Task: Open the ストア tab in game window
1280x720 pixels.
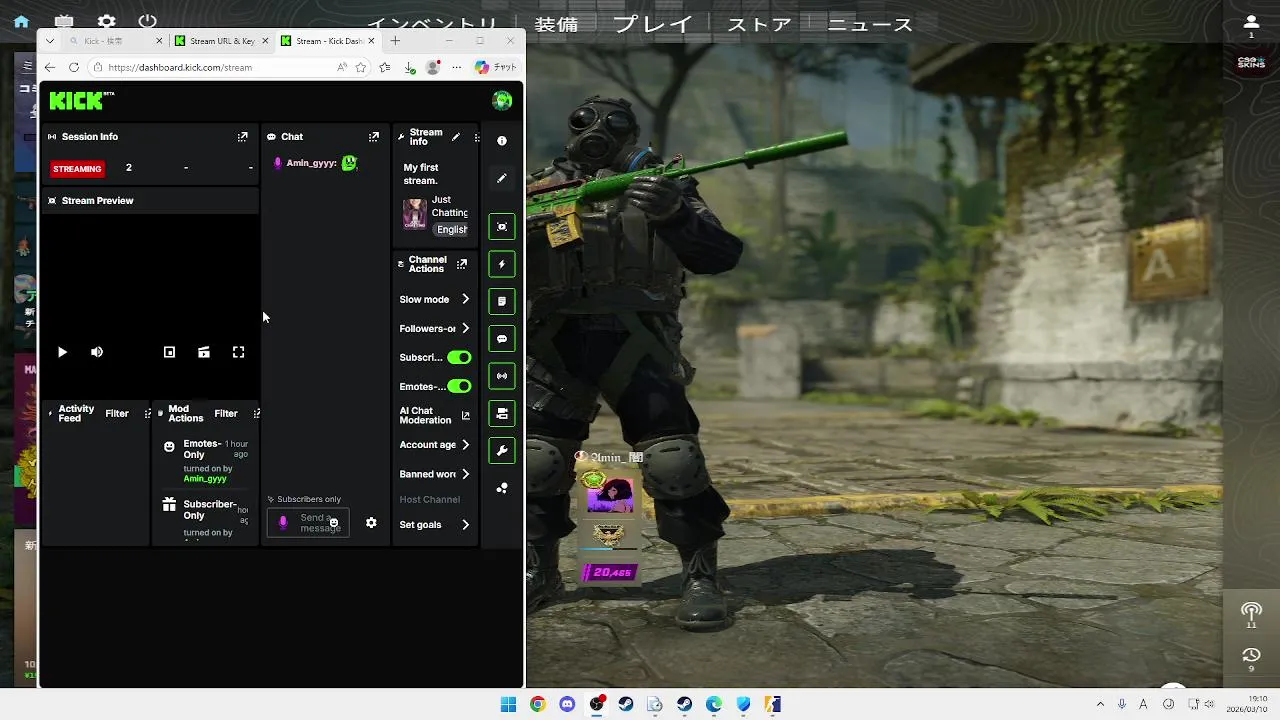Action: [759, 25]
